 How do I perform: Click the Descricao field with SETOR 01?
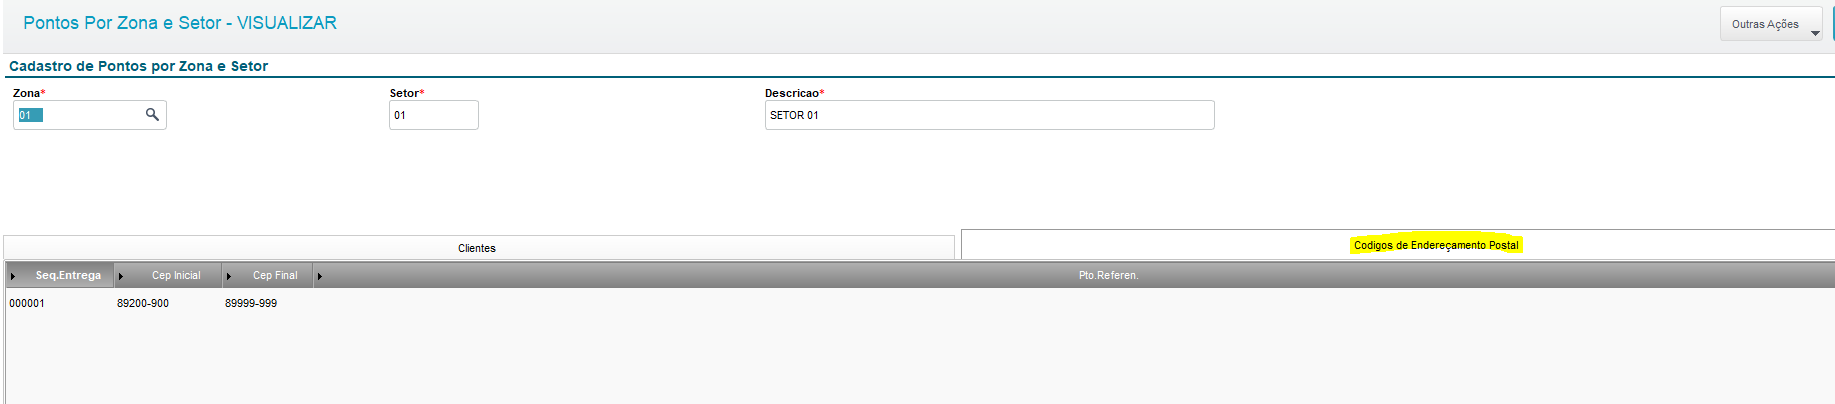click(x=990, y=115)
